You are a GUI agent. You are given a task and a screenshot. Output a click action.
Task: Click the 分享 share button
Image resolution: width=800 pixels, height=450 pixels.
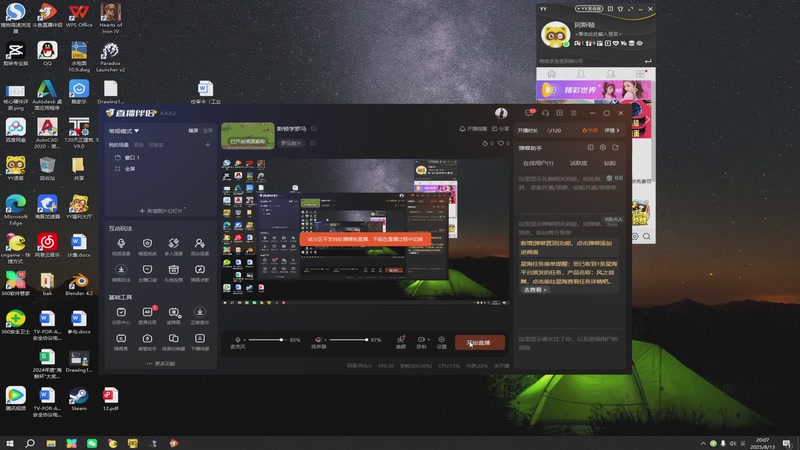[x=500, y=129]
